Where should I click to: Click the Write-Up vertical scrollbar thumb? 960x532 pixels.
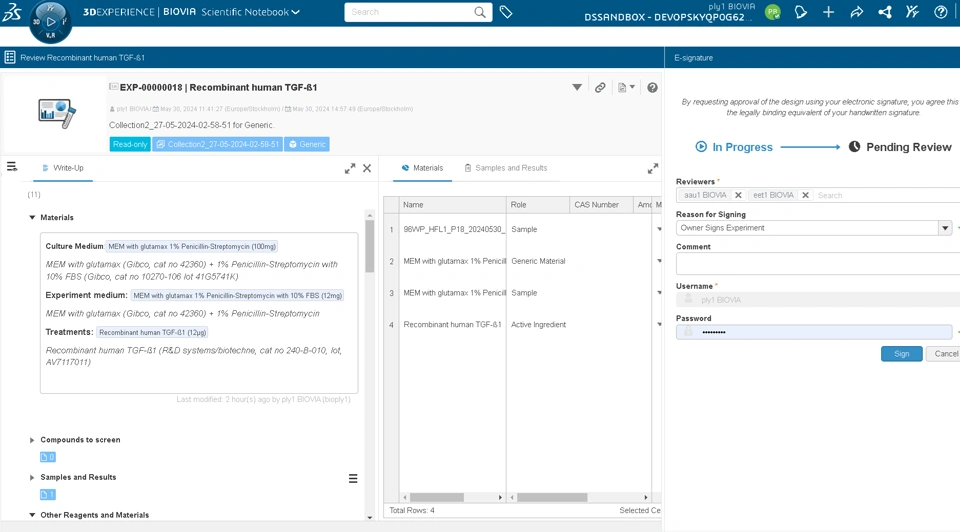click(x=369, y=246)
